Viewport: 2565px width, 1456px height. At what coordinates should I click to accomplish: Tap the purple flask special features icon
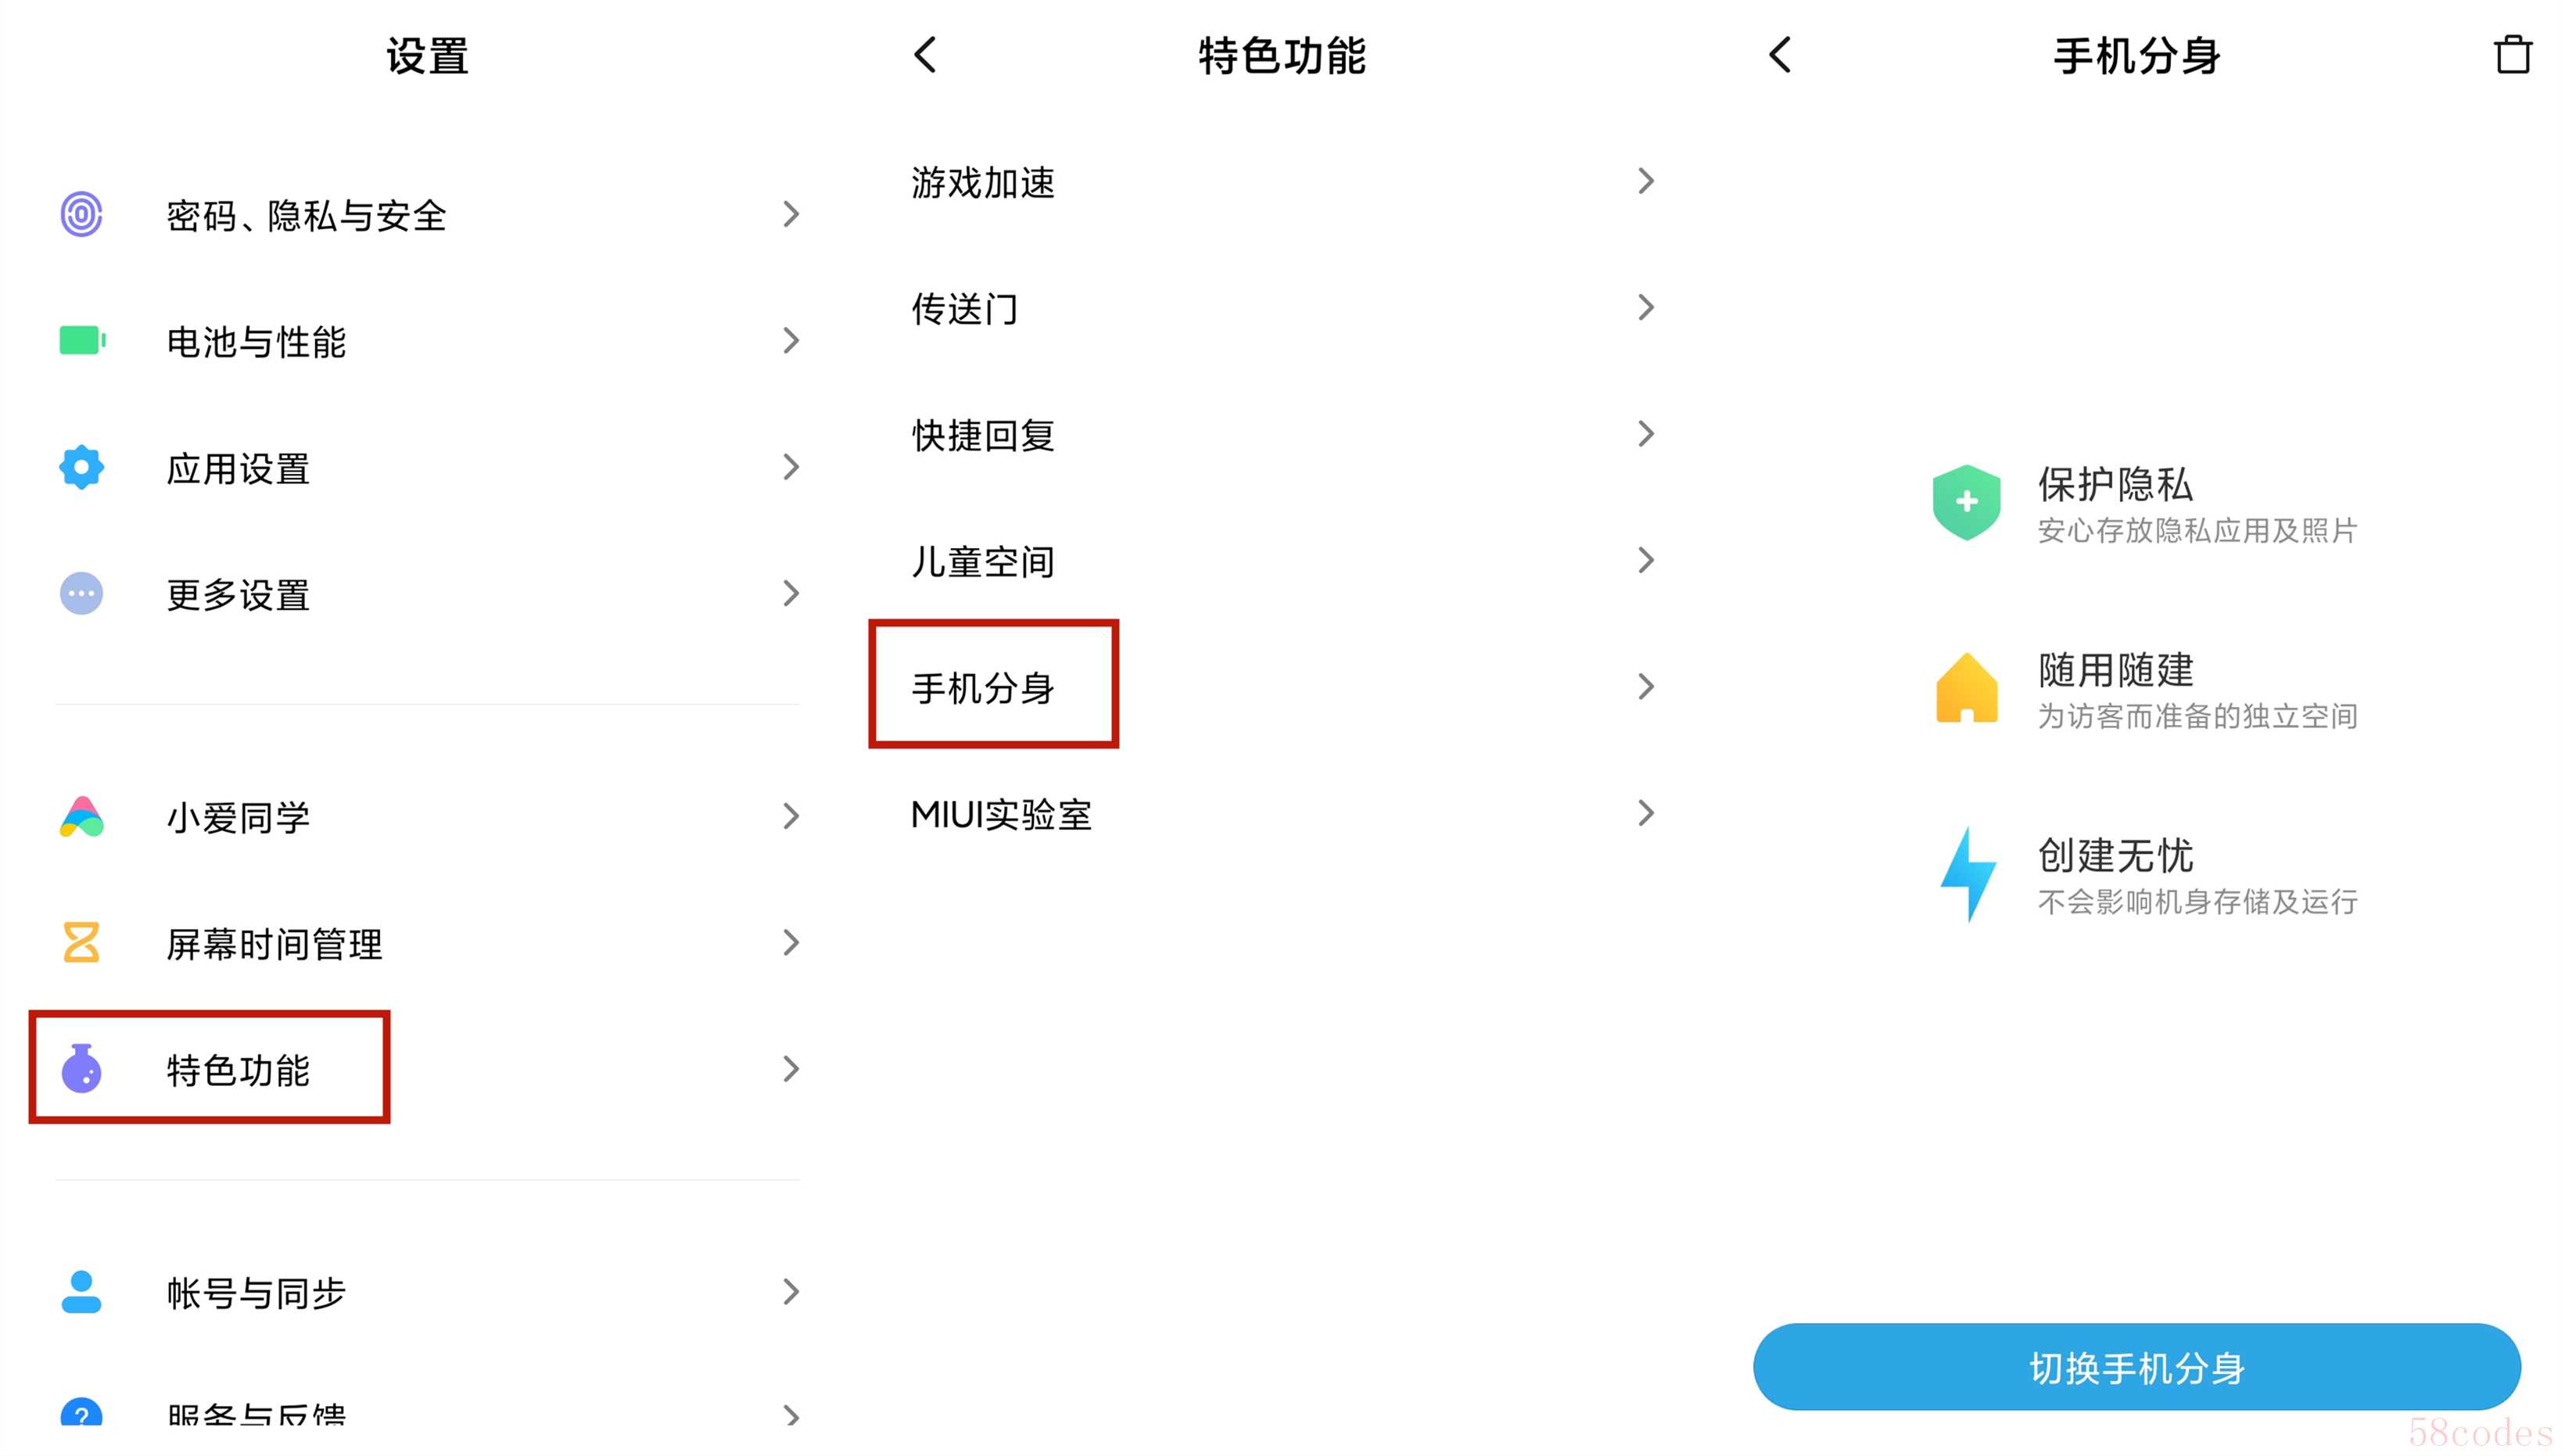point(81,1069)
